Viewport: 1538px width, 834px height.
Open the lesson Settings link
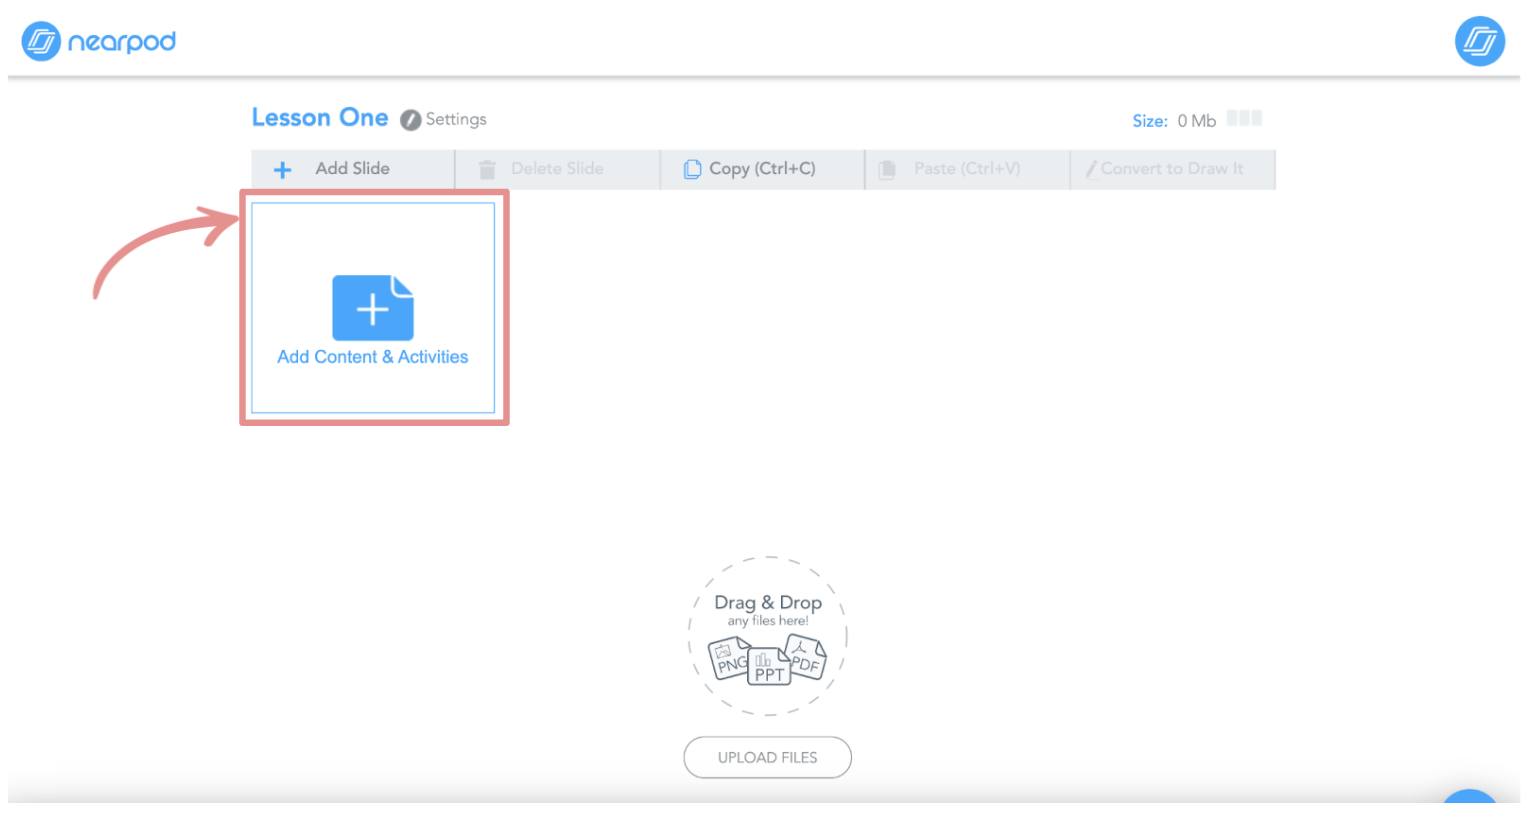click(456, 119)
